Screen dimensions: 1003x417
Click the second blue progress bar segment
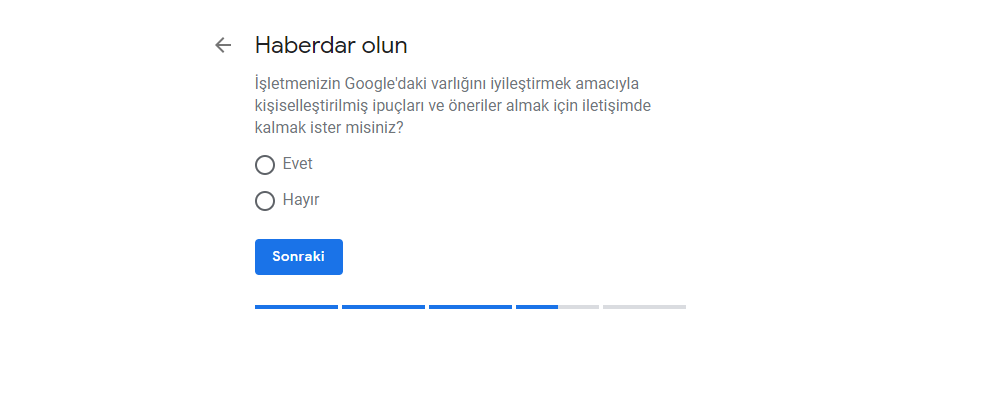click(383, 307)
